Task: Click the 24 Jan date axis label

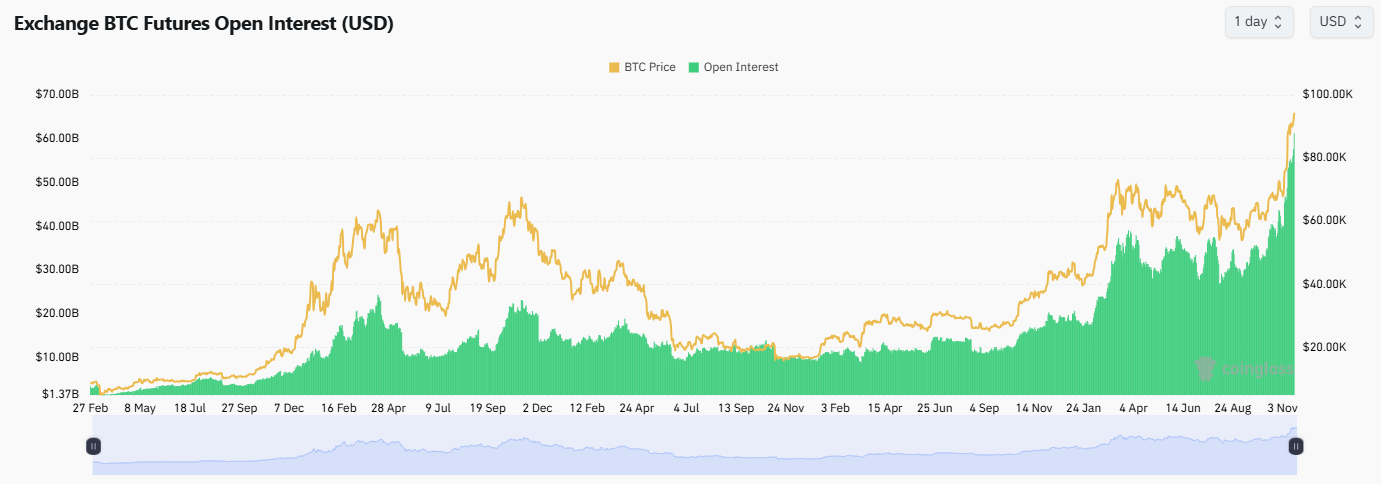Action: point(1083,409)
